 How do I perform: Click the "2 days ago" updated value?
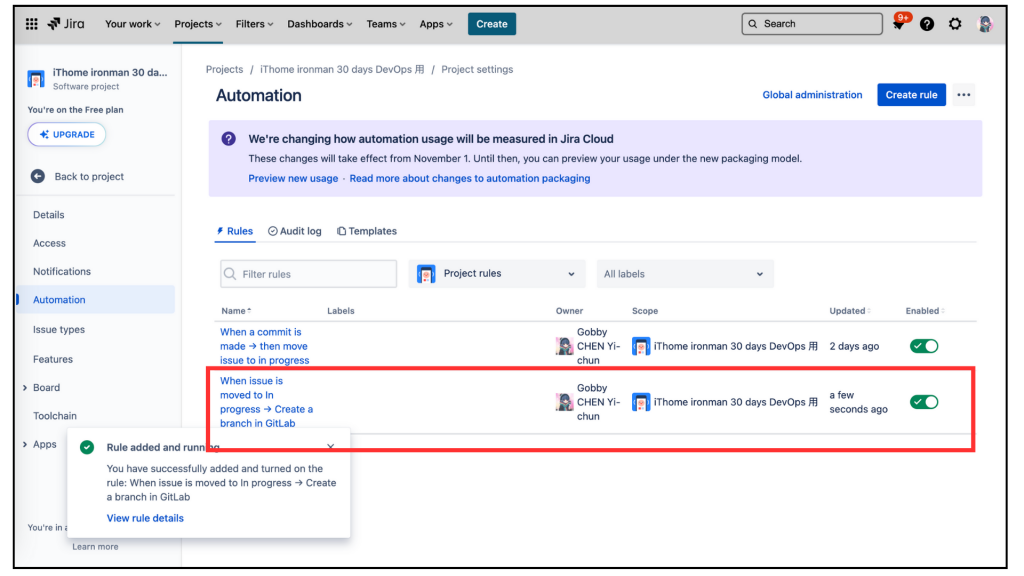(x=854, y=347)
